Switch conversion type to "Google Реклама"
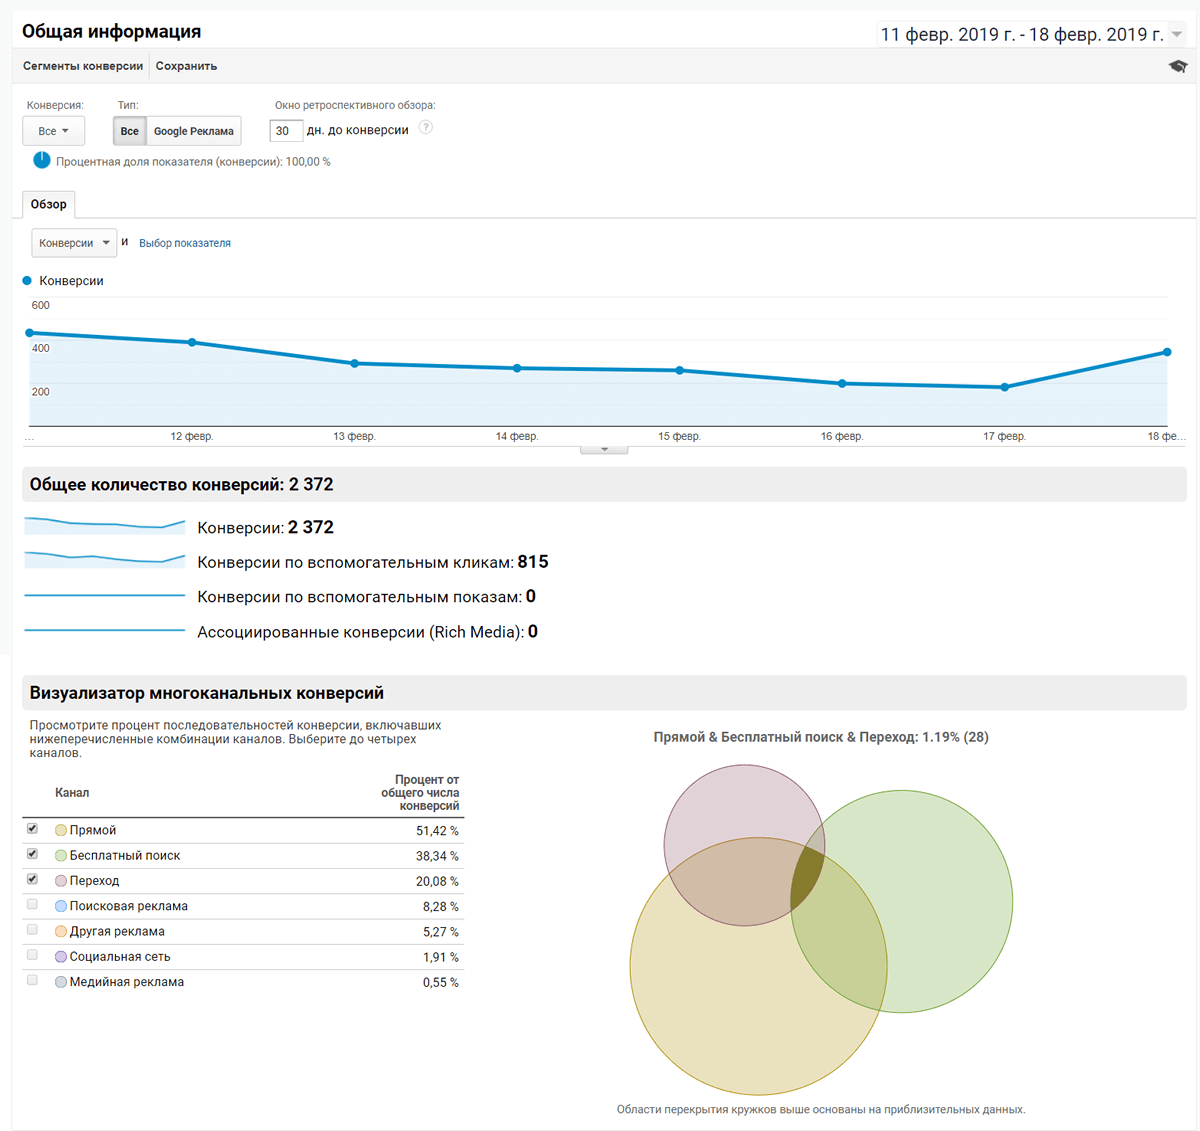Screen dimensions: 1200x1131 tap(193, 130)
